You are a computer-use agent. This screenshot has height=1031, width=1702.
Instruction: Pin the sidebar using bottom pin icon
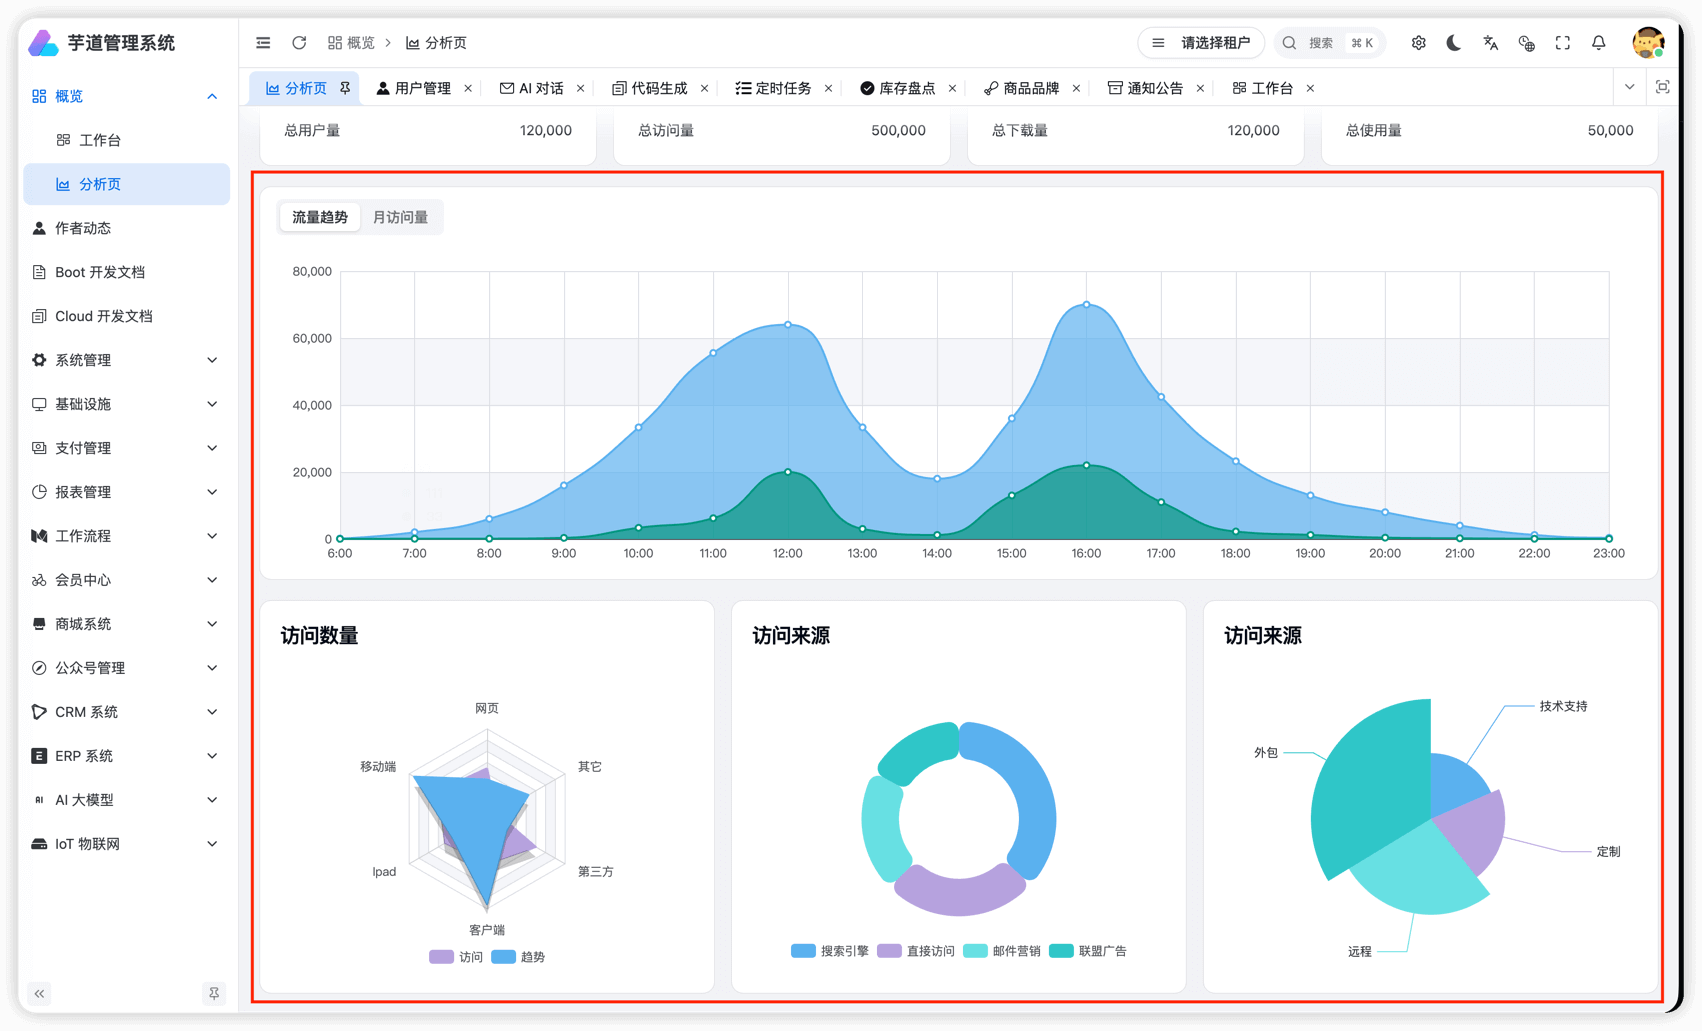[213, 993]
